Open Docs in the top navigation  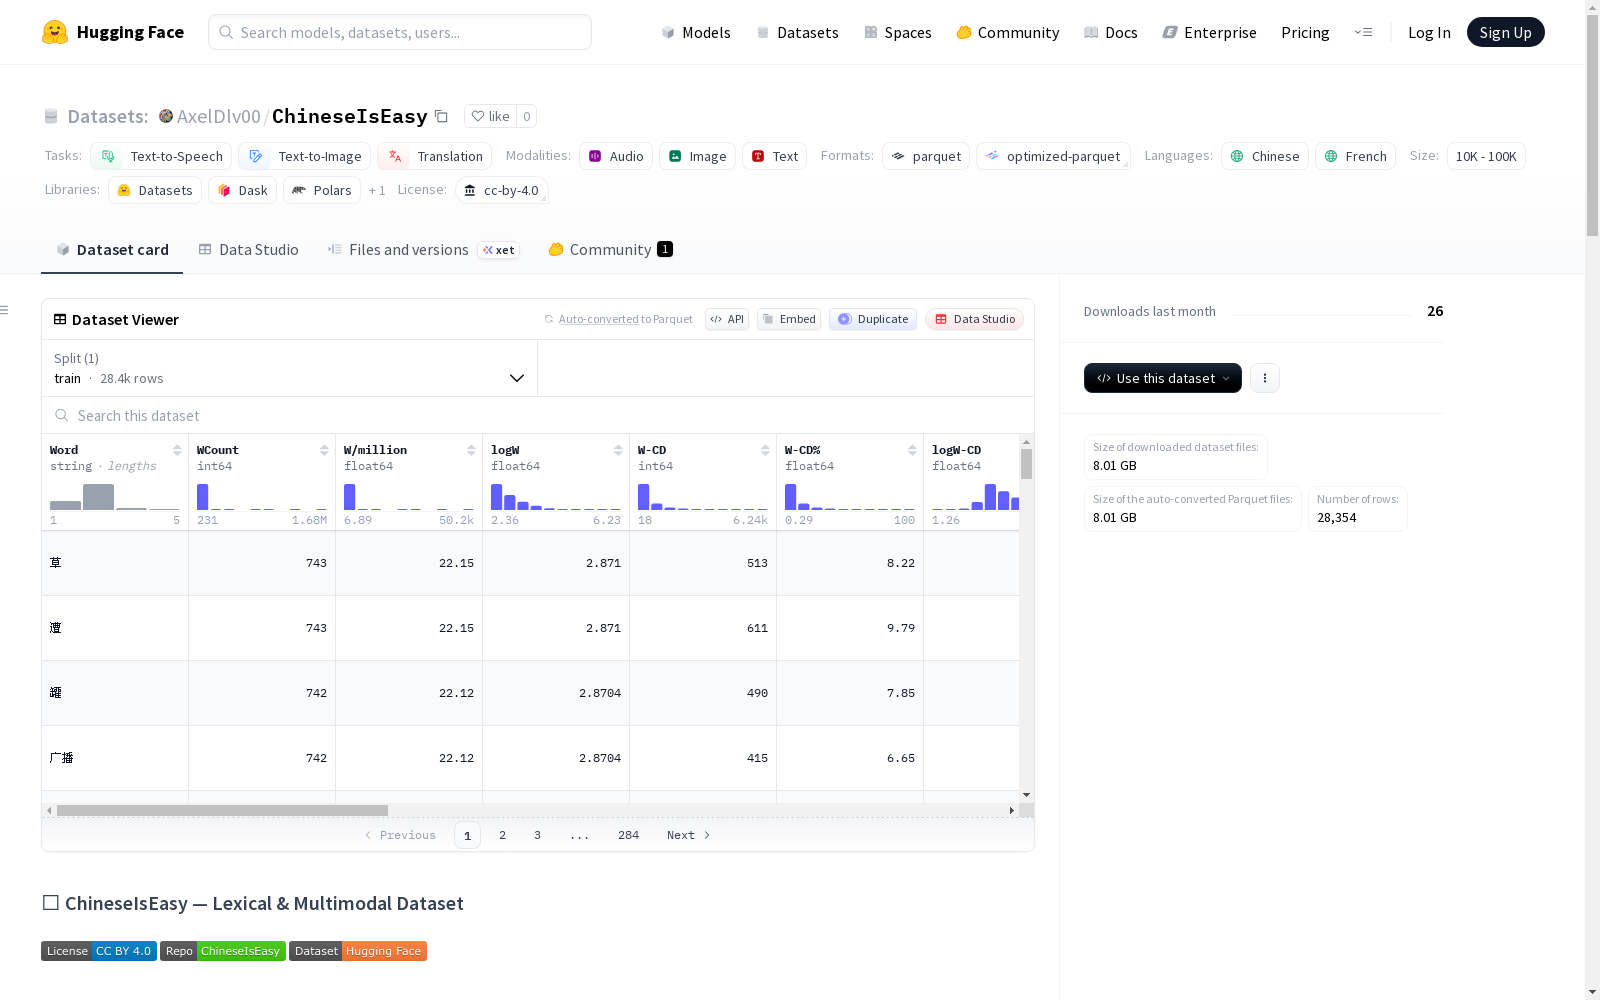(1111, 32)
